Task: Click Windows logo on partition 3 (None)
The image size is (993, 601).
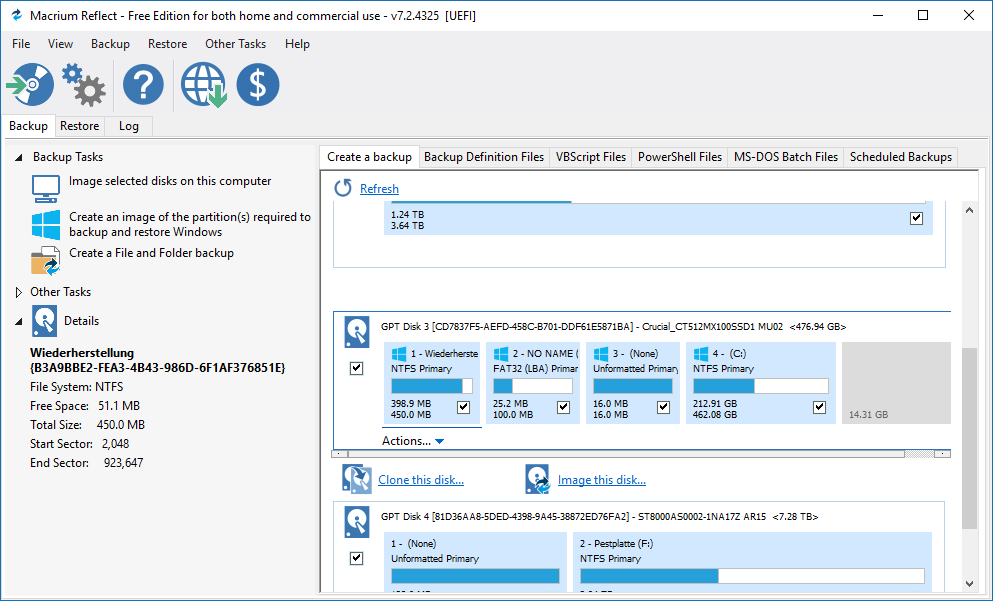Action: (x=601, y=353)
